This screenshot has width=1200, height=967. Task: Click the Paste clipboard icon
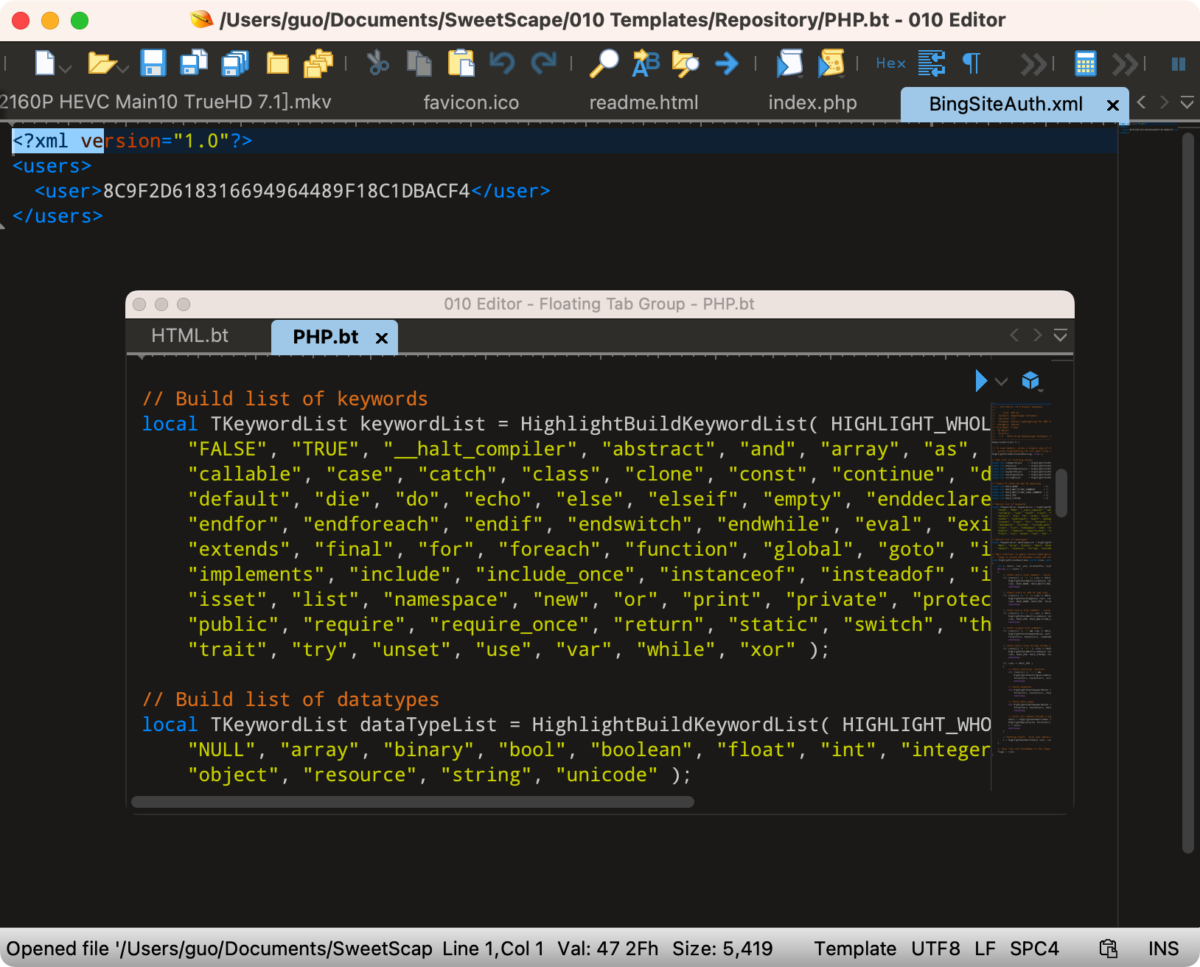(x=461, y=63)
